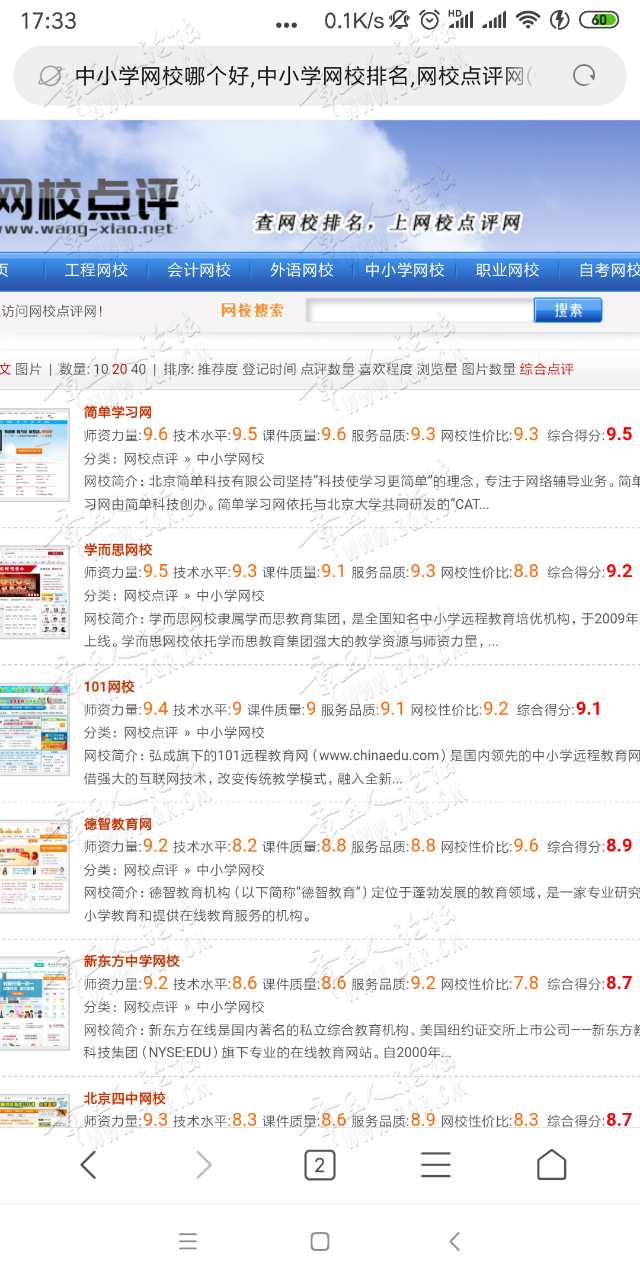Go back with the browser back arrow

coord(88,1164)
